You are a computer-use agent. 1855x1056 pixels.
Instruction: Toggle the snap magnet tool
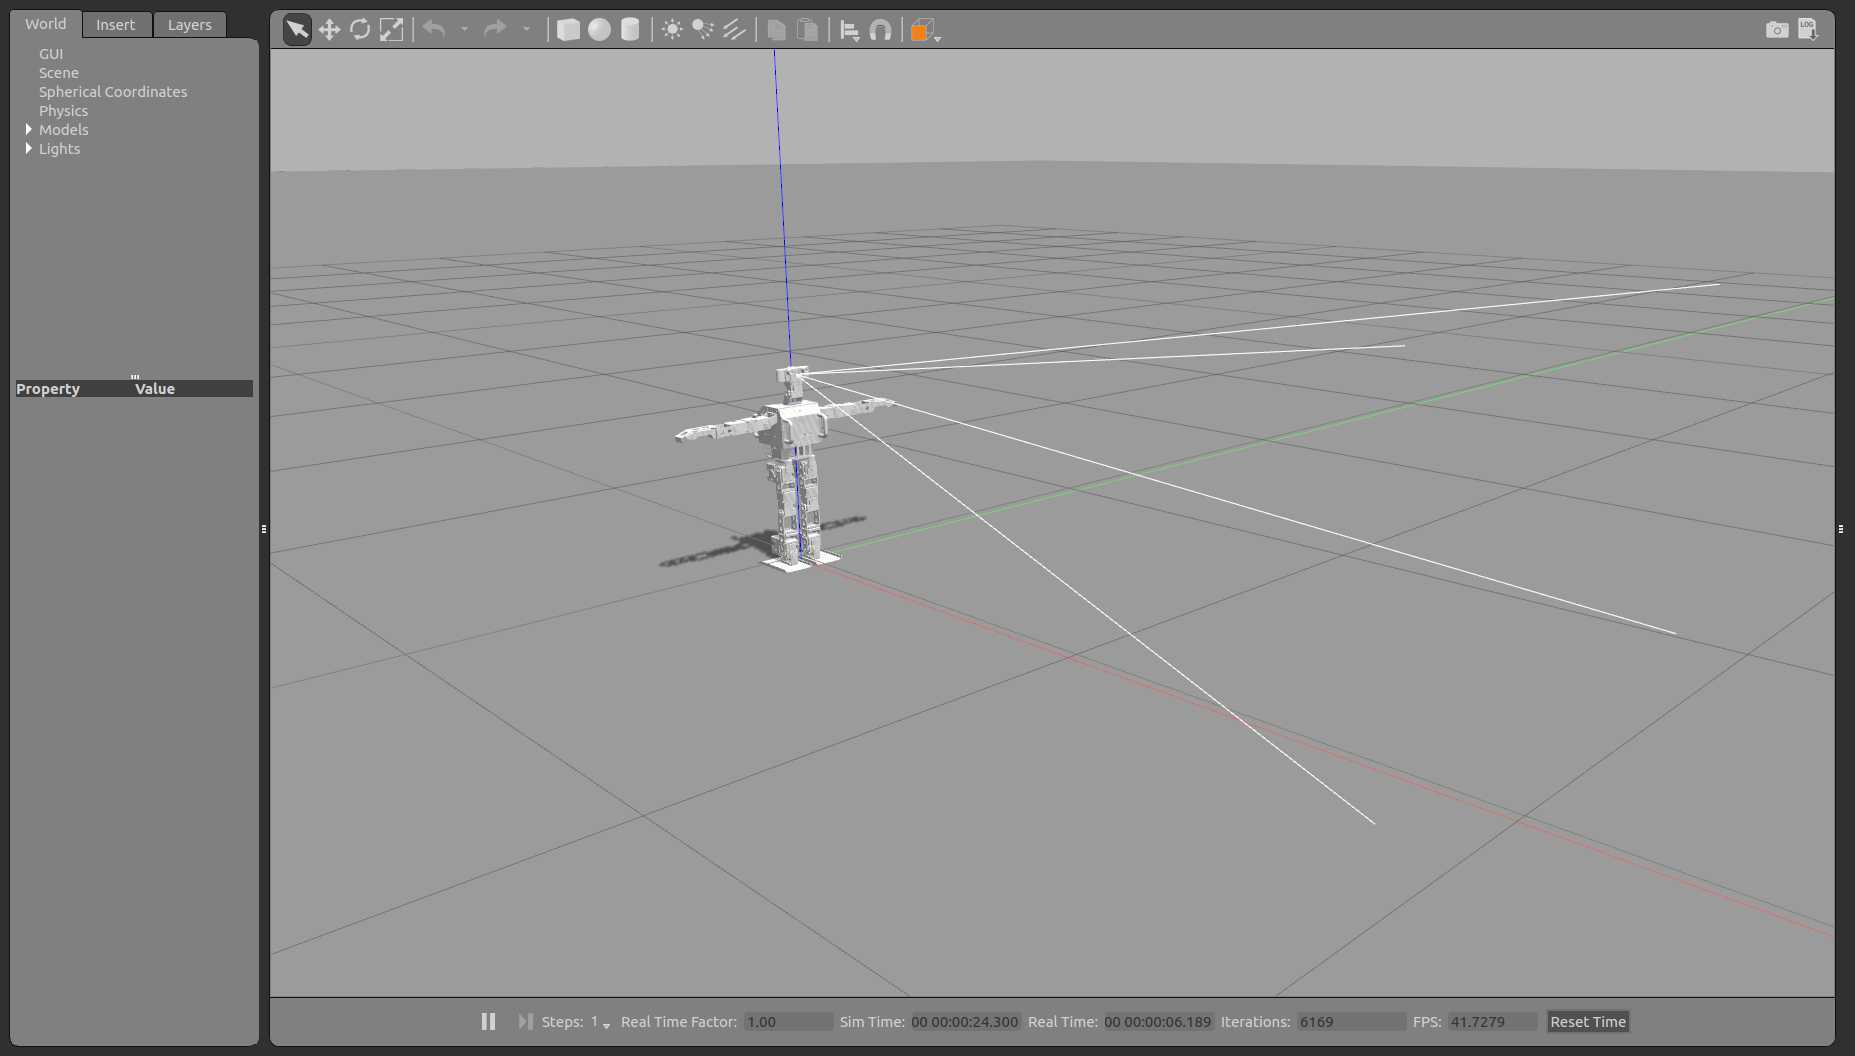click(x=880, y=30)
